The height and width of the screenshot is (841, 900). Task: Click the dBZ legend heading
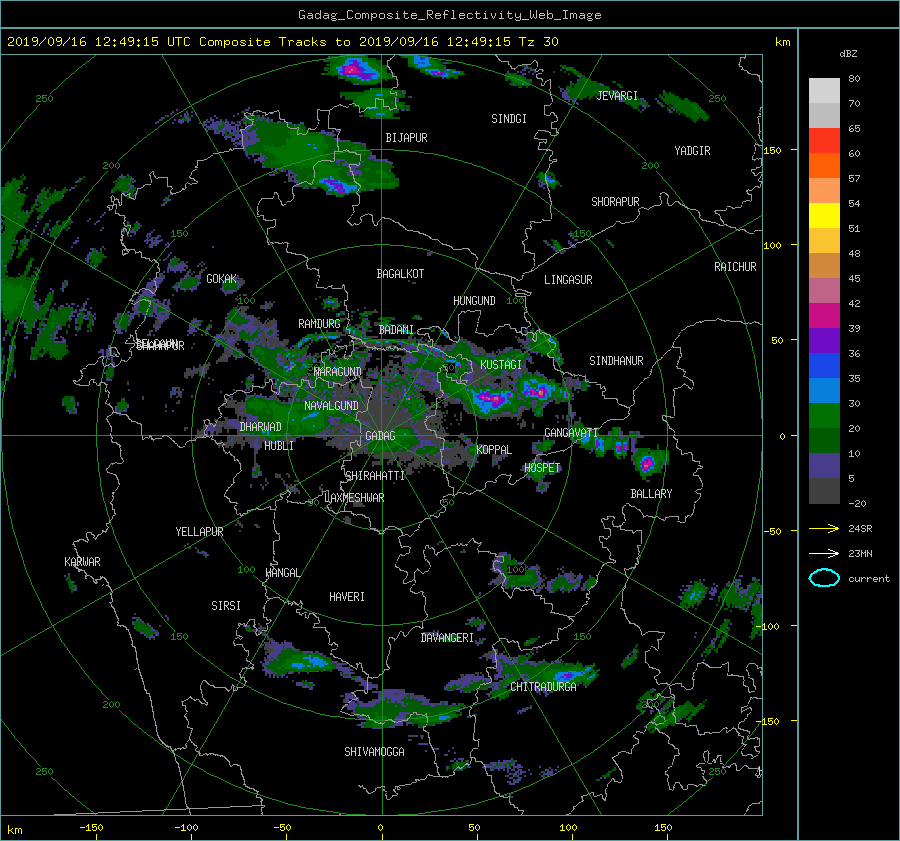[848, 54]
